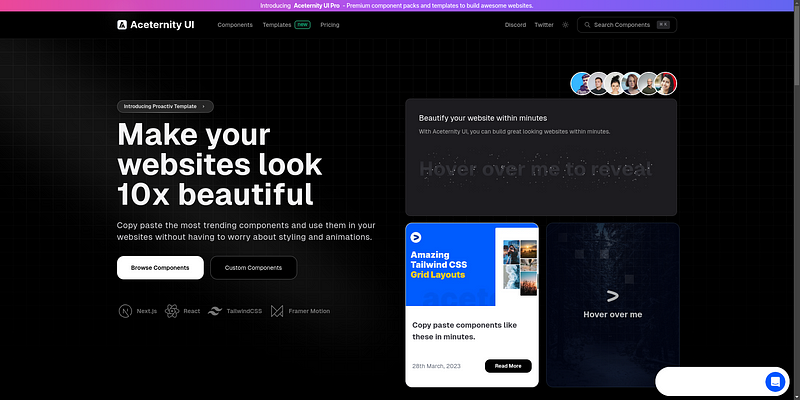Click the magnifier icon in the search box
800x400 pixels.
click(585, 24)
